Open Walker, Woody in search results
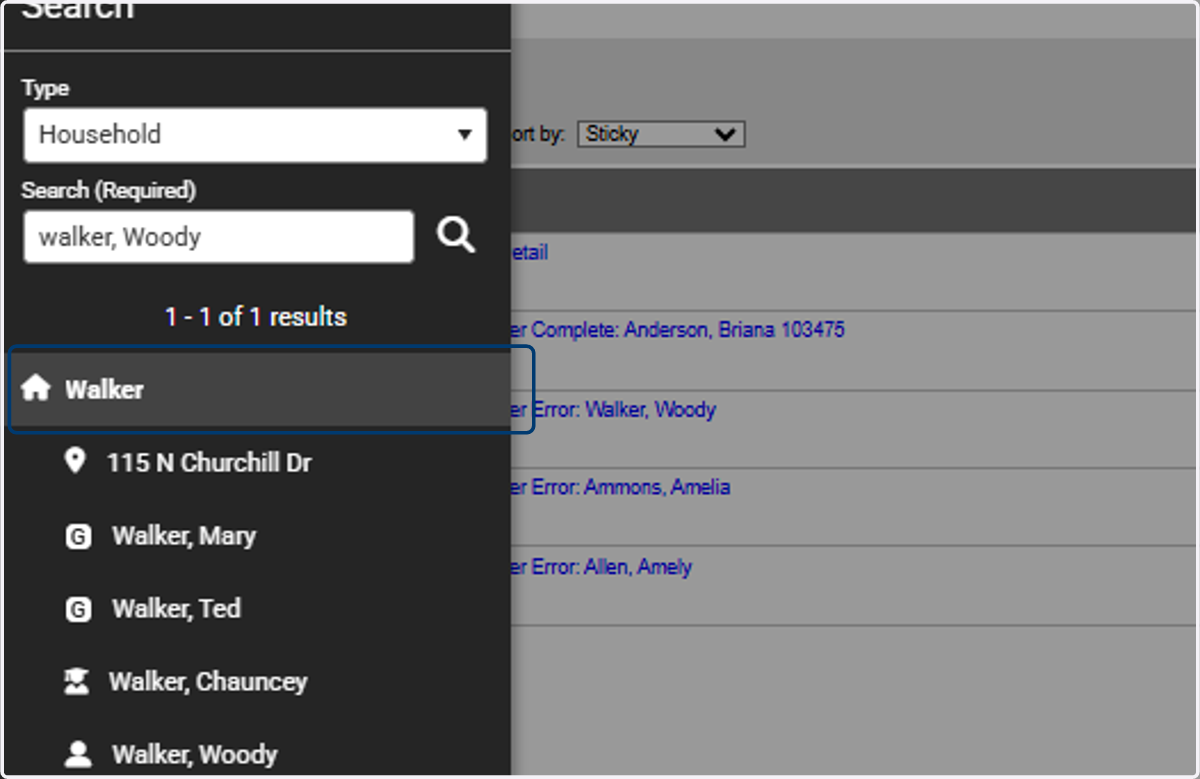The width and height of the screenshot is (1200, 779). 194,754
